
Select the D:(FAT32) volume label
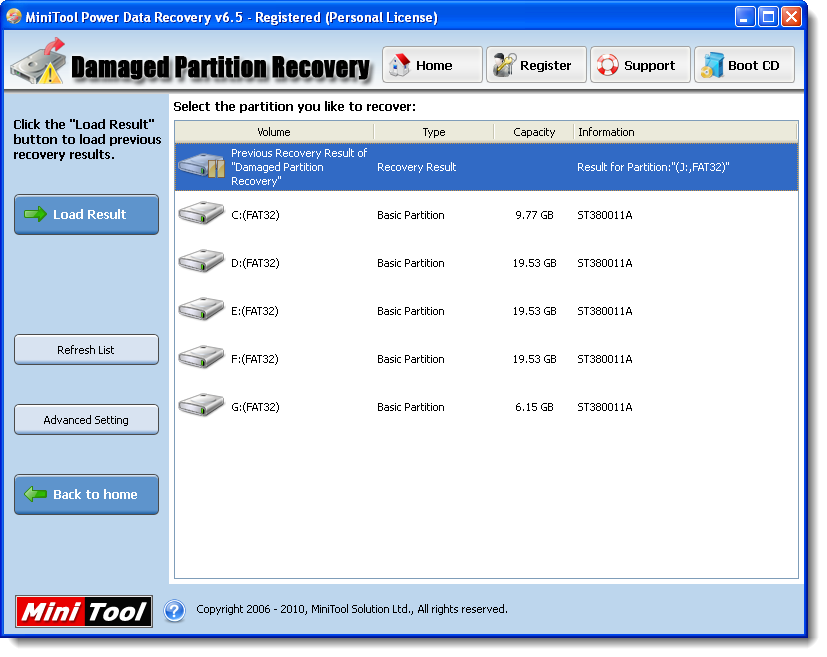(255, 263)
